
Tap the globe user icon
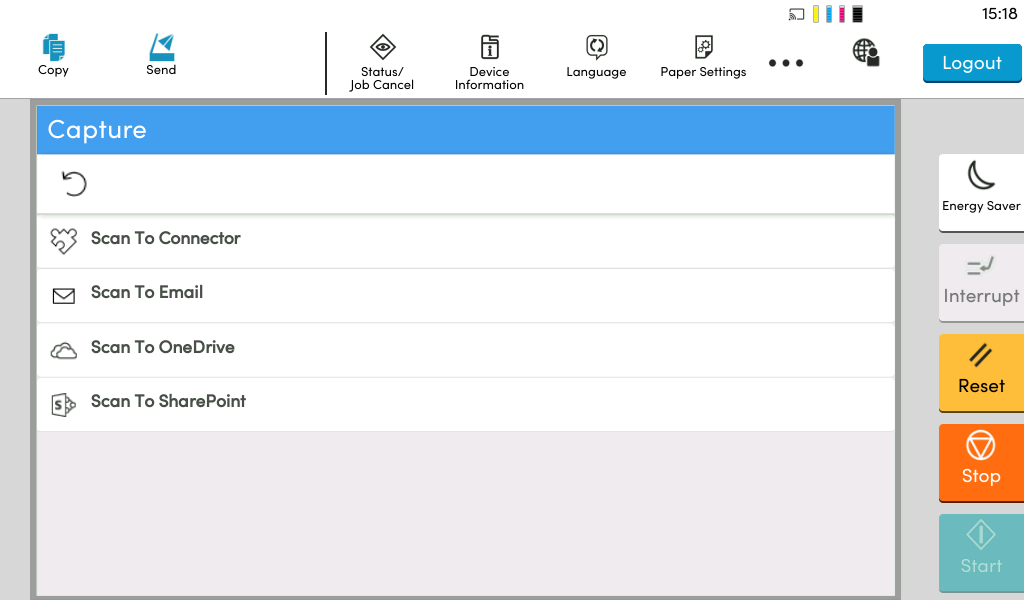(x=866, y=53)
